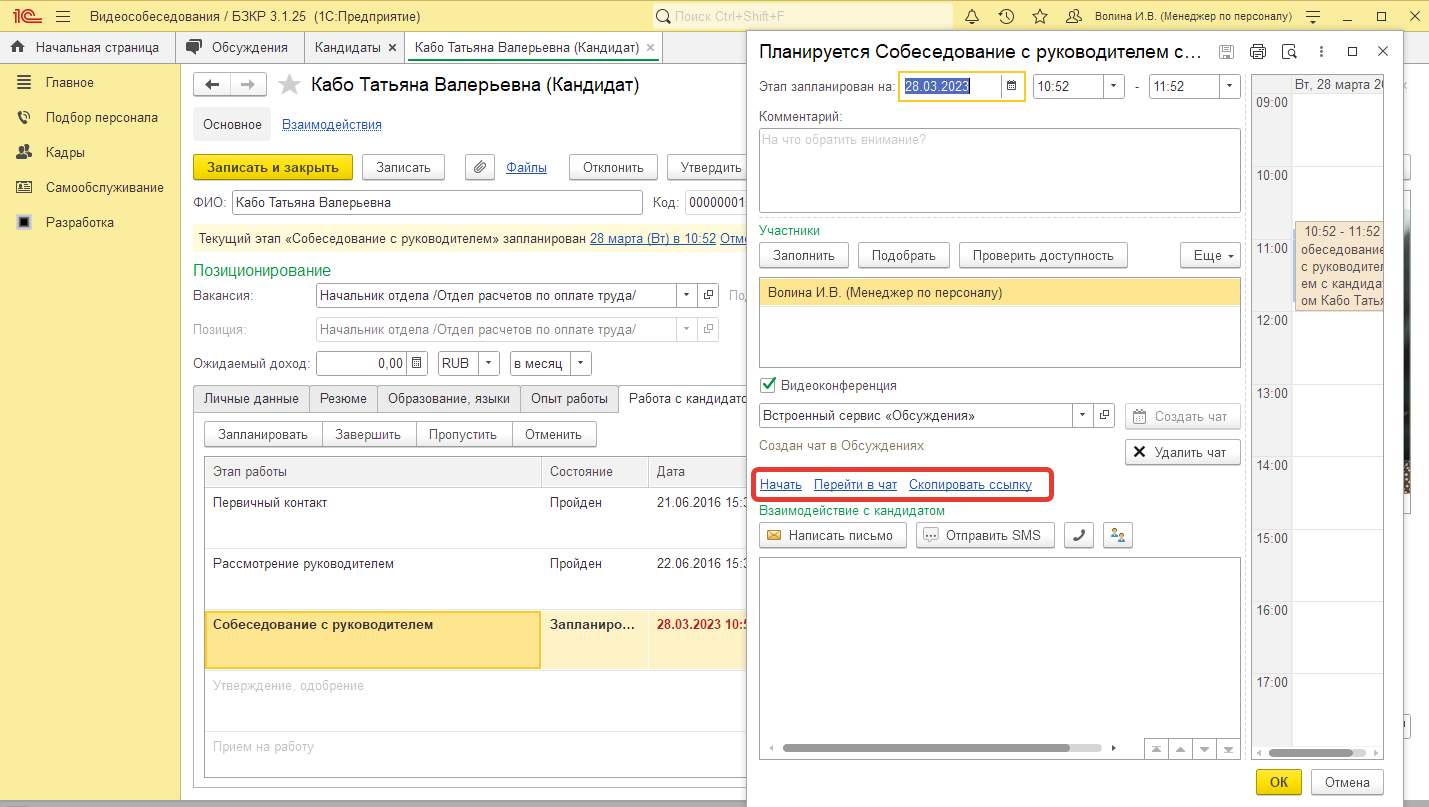
Task: Select participant row Волина И.В.
Action: tap(1000, 292)
